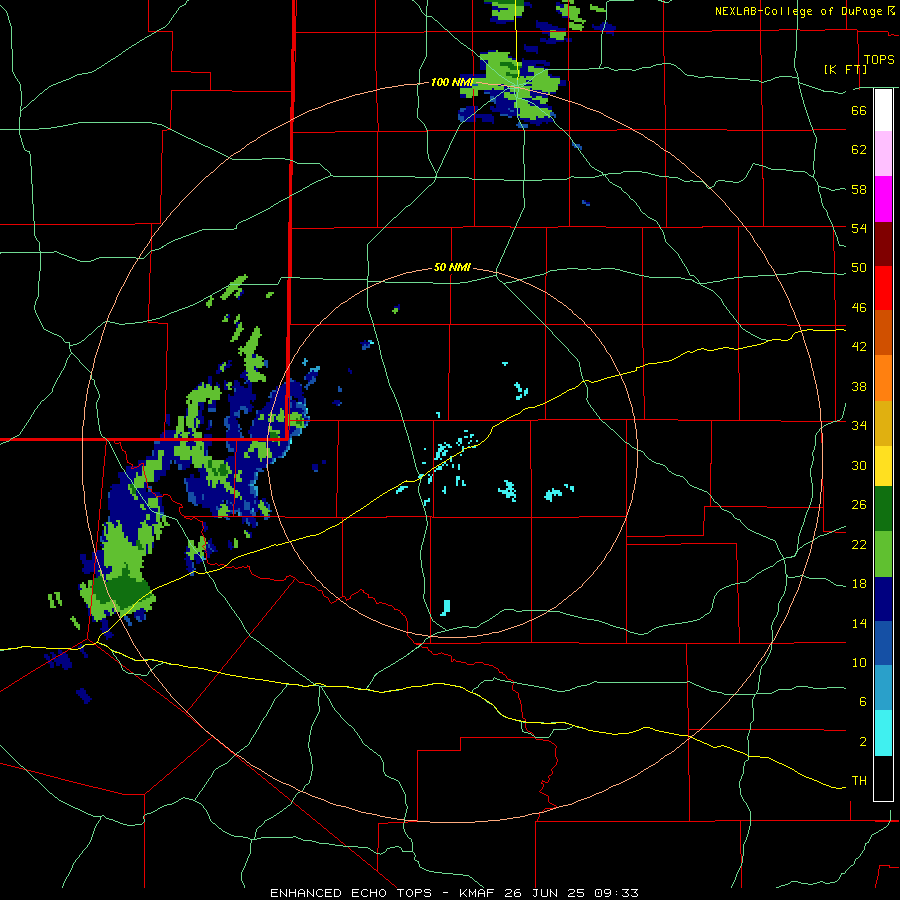This screenshot has height=900, width=900.
Task: Select the dark green swatch near 26
Action: point(883,509)
